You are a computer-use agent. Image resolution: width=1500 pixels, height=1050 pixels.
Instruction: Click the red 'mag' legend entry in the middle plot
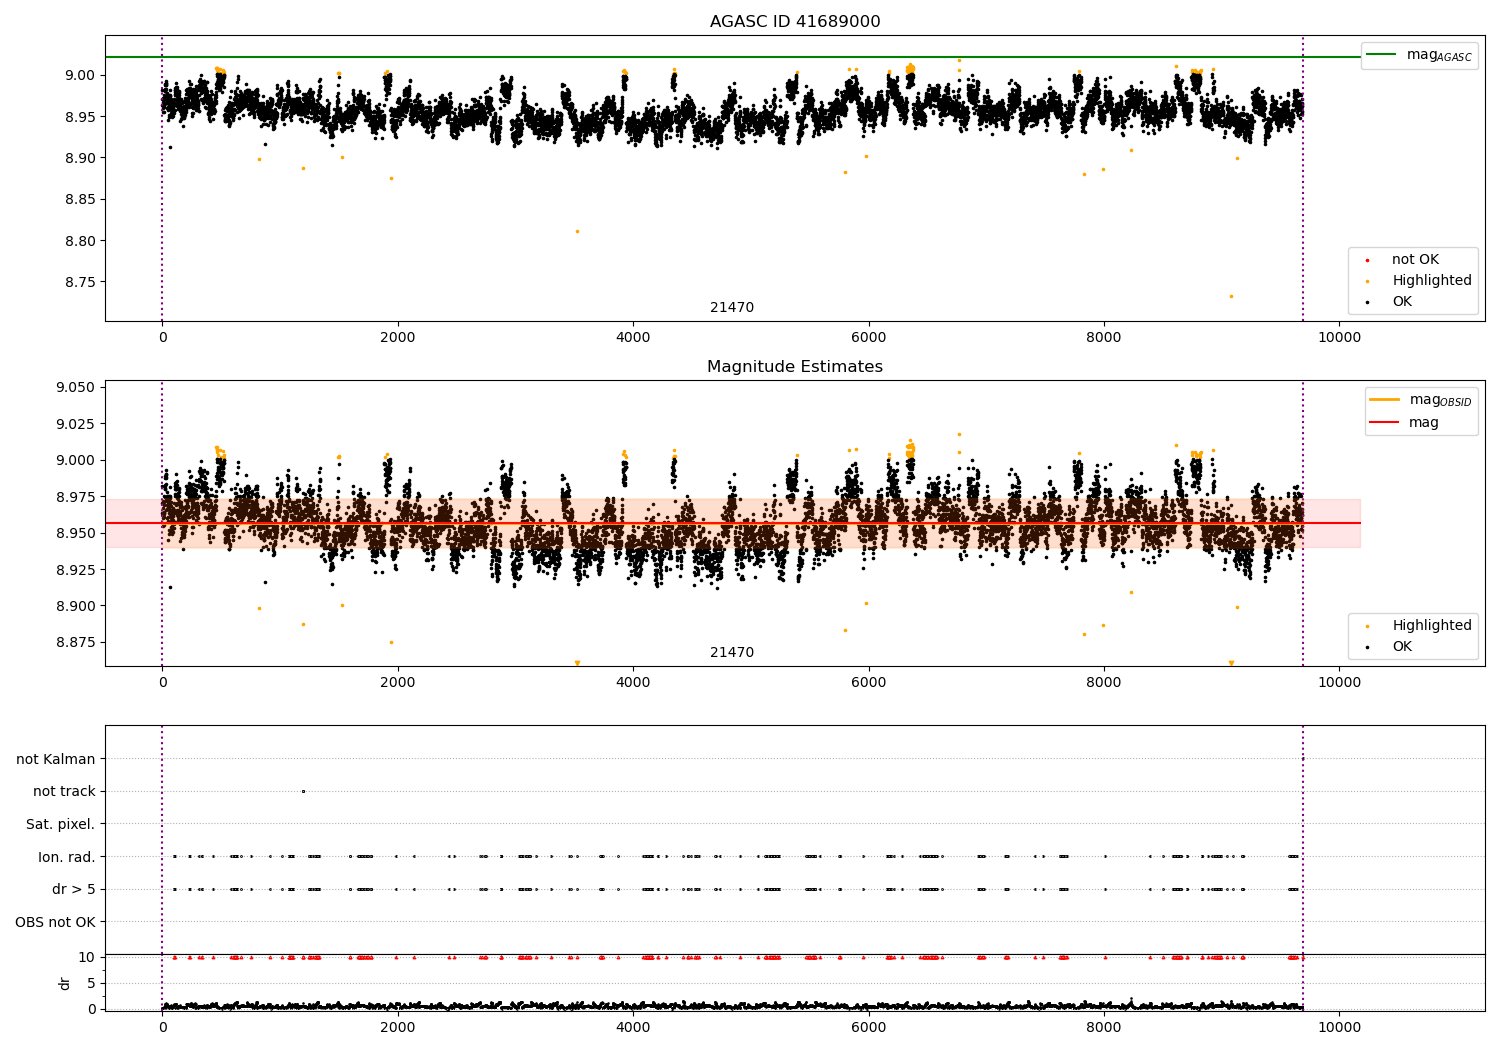point(1405,423)
